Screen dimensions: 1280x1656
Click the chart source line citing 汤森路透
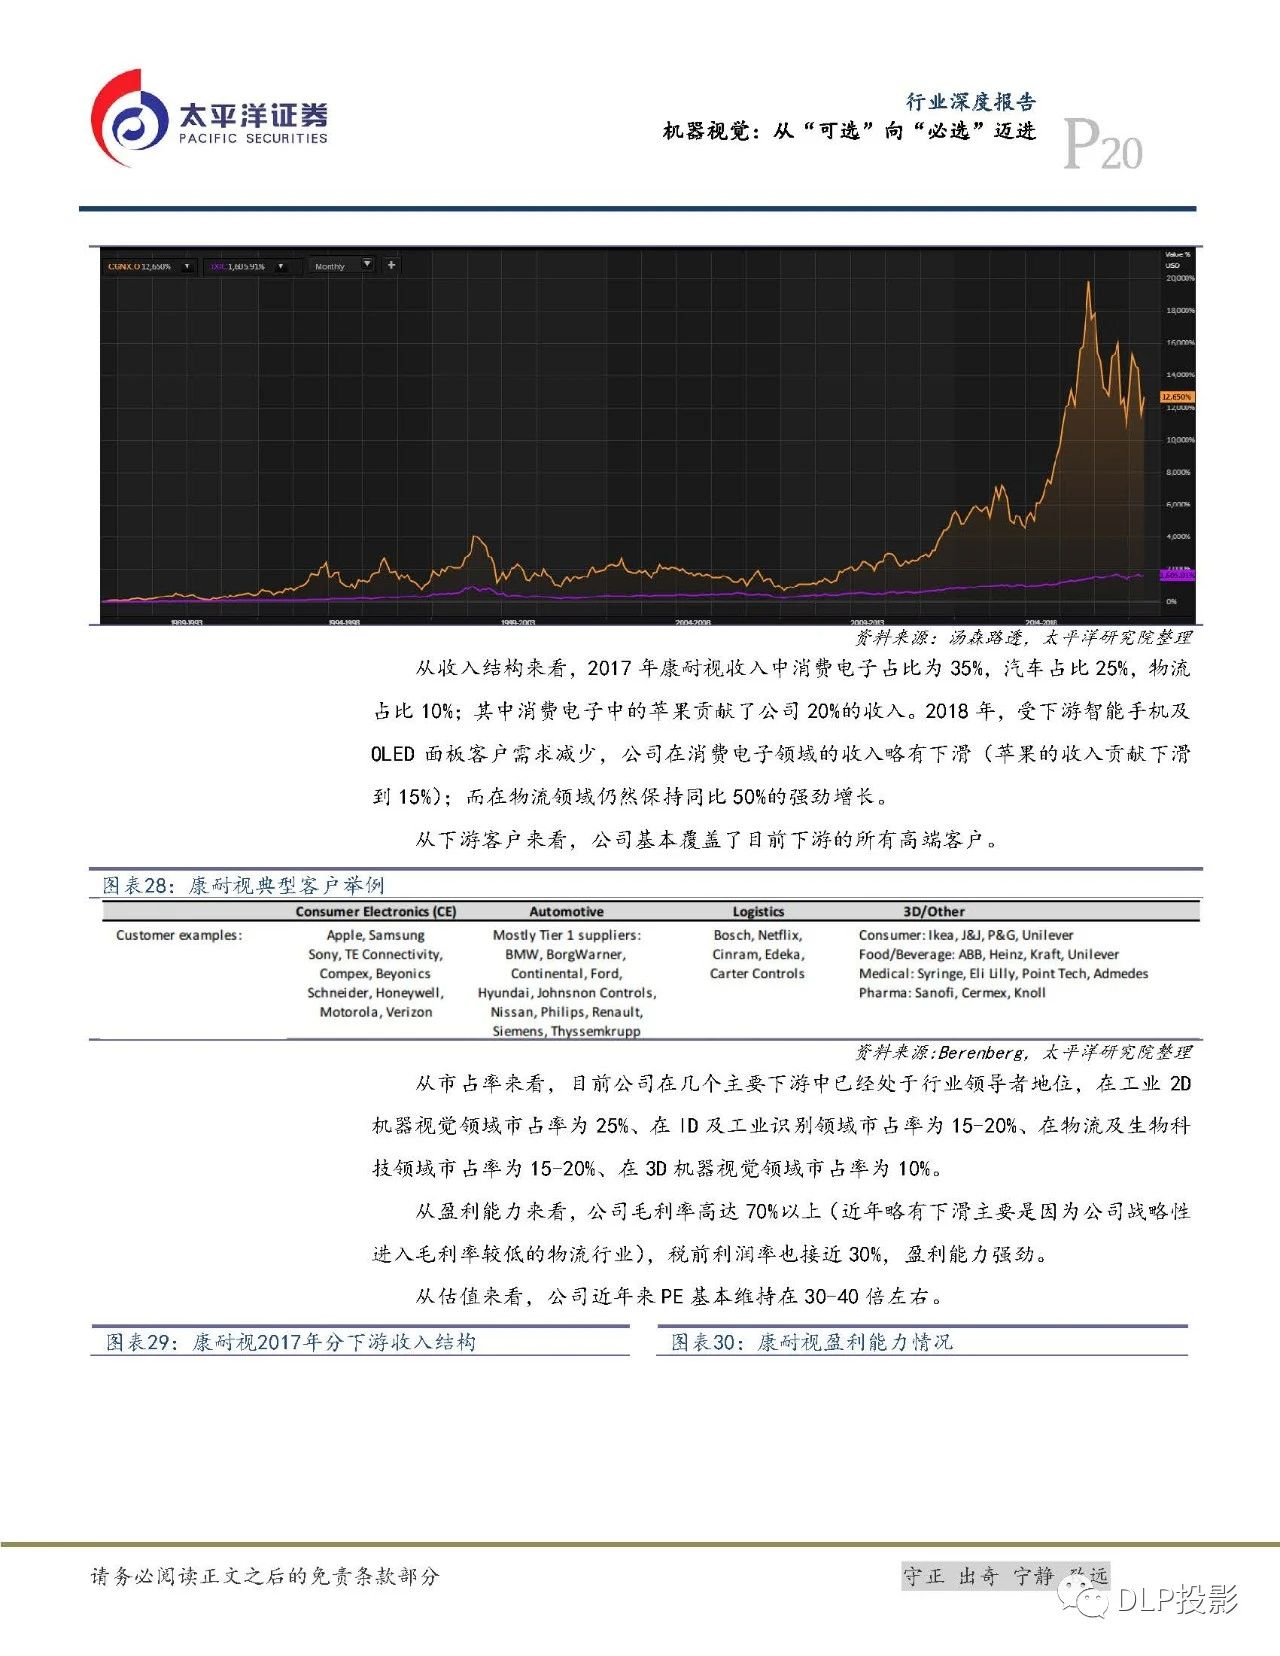coord(1023,637)
